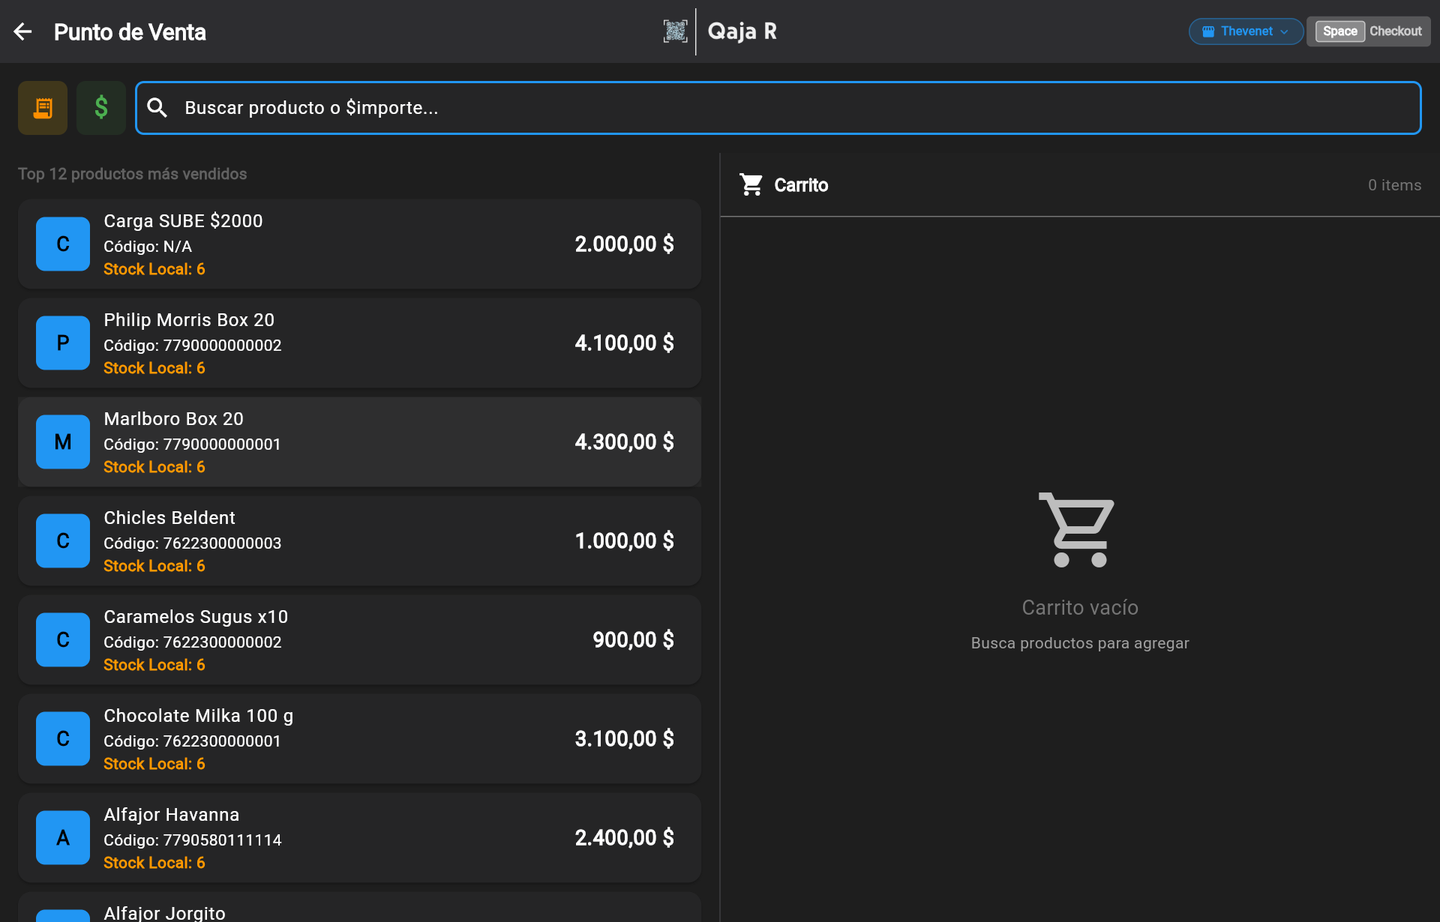Click the Alfajor Havanna A avatar

(x=63, y=838)
